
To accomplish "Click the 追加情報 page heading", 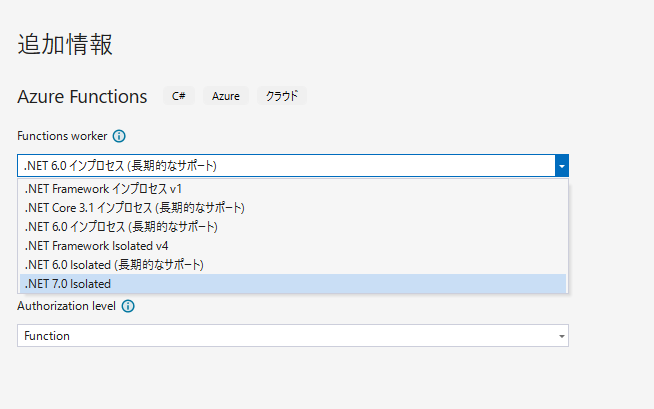I will (x=65, y=44).
